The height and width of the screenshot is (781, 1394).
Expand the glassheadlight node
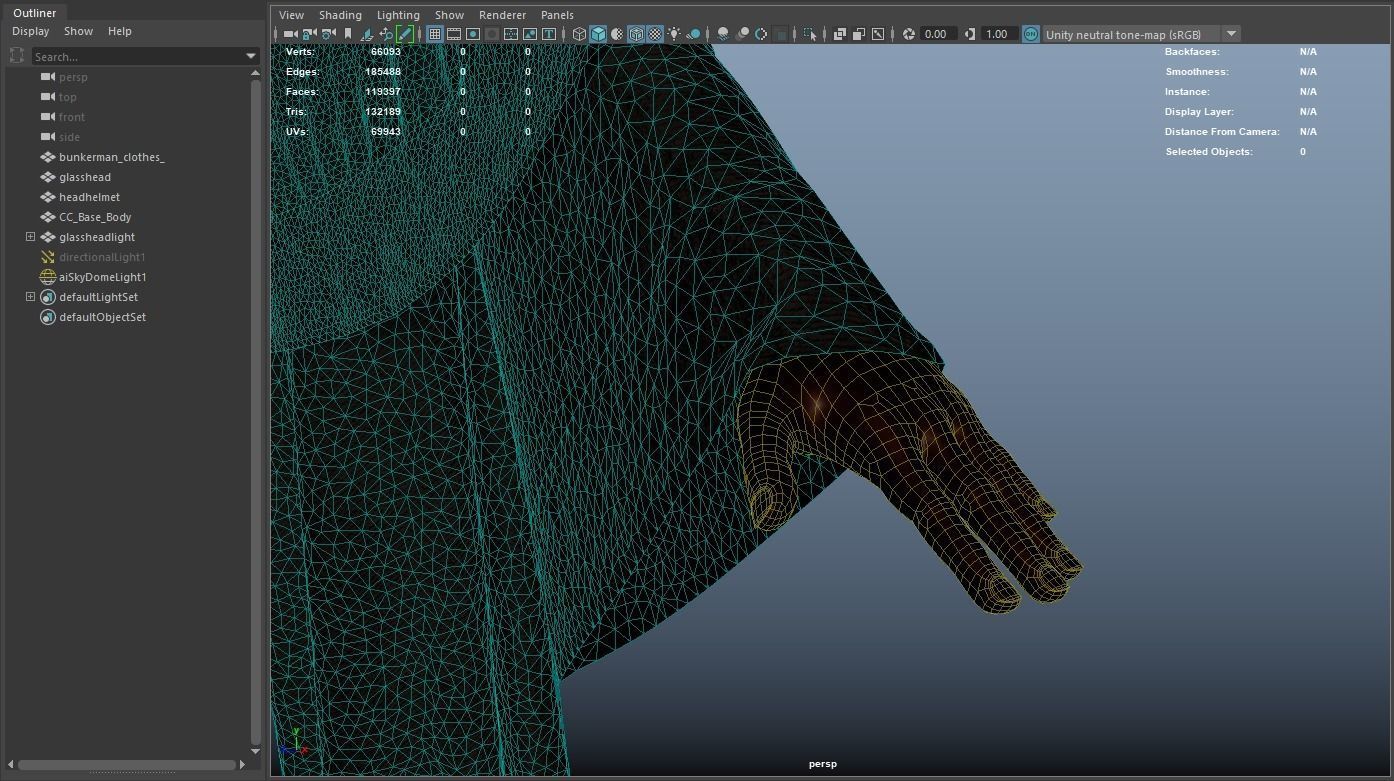click(x=30, y=237)
